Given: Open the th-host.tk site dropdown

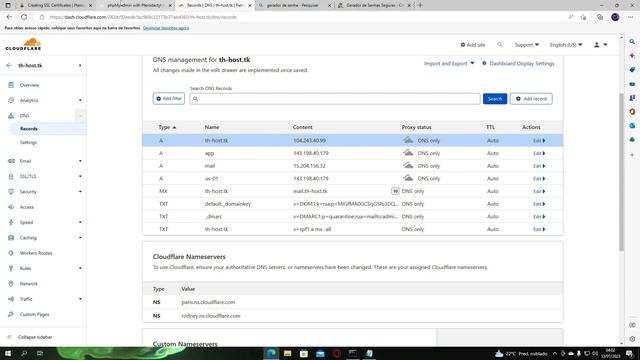Looking at the screenshot, I should tap(80, 65).
